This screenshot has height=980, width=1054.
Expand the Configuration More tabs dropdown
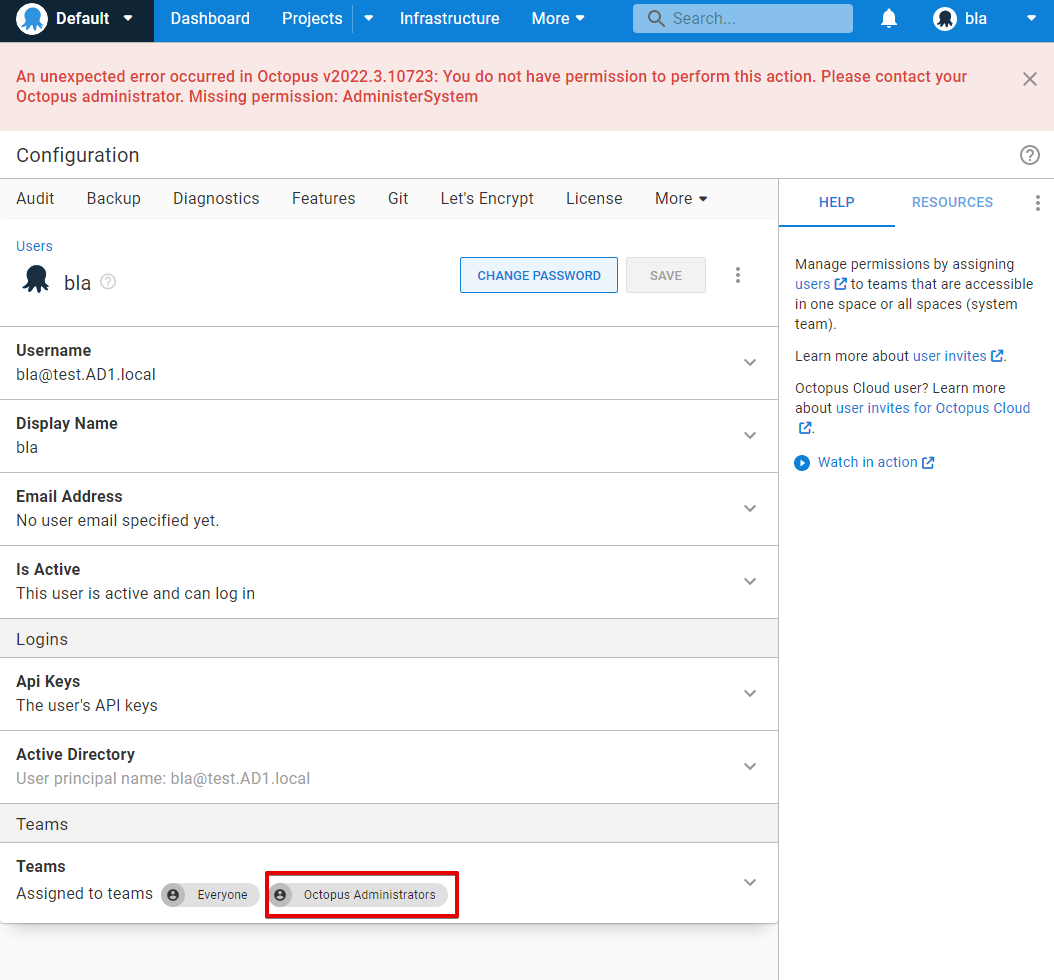click(680, 198)
